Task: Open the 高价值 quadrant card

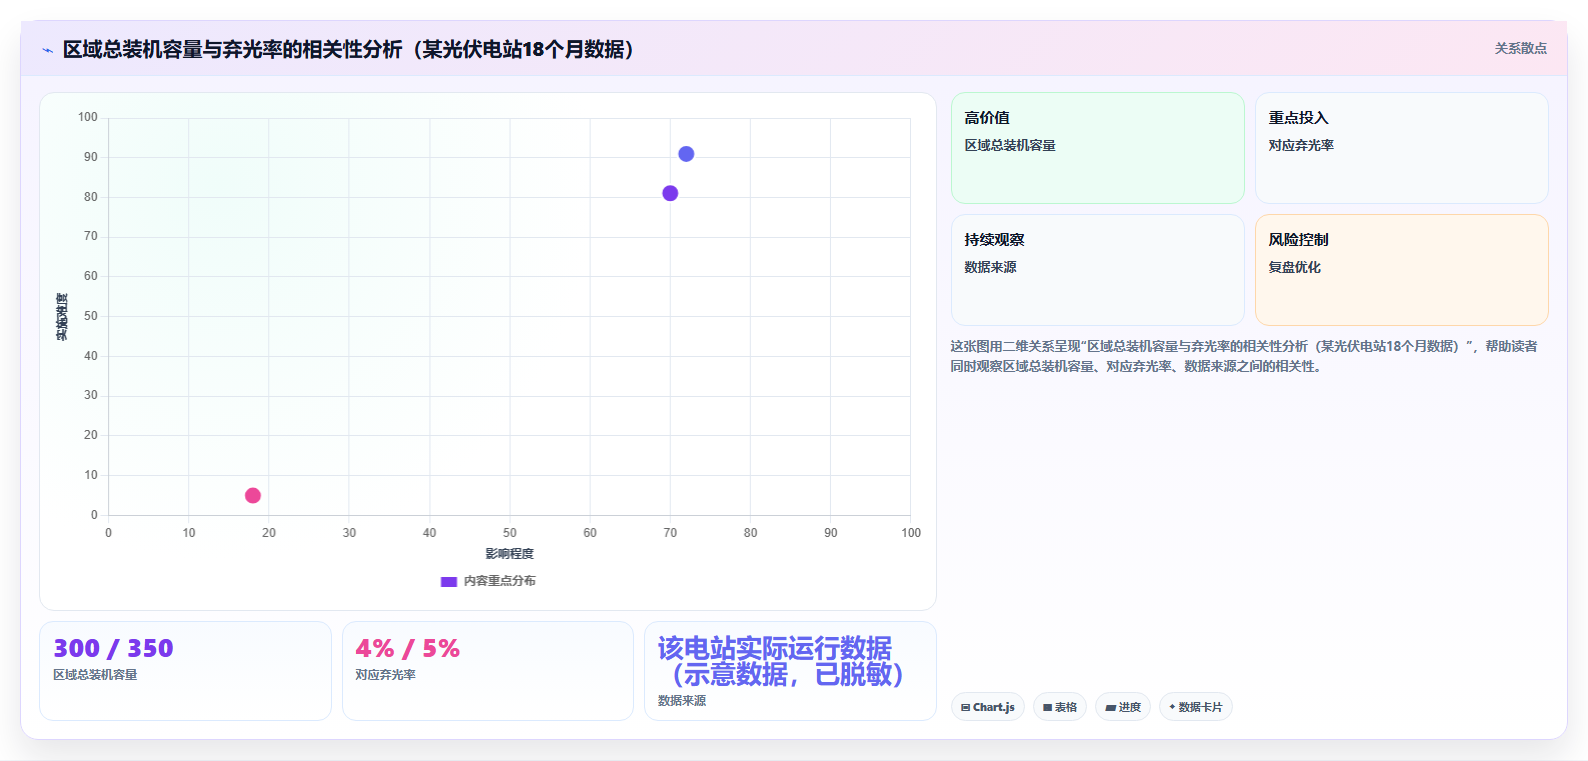Action: point(1098,148)
